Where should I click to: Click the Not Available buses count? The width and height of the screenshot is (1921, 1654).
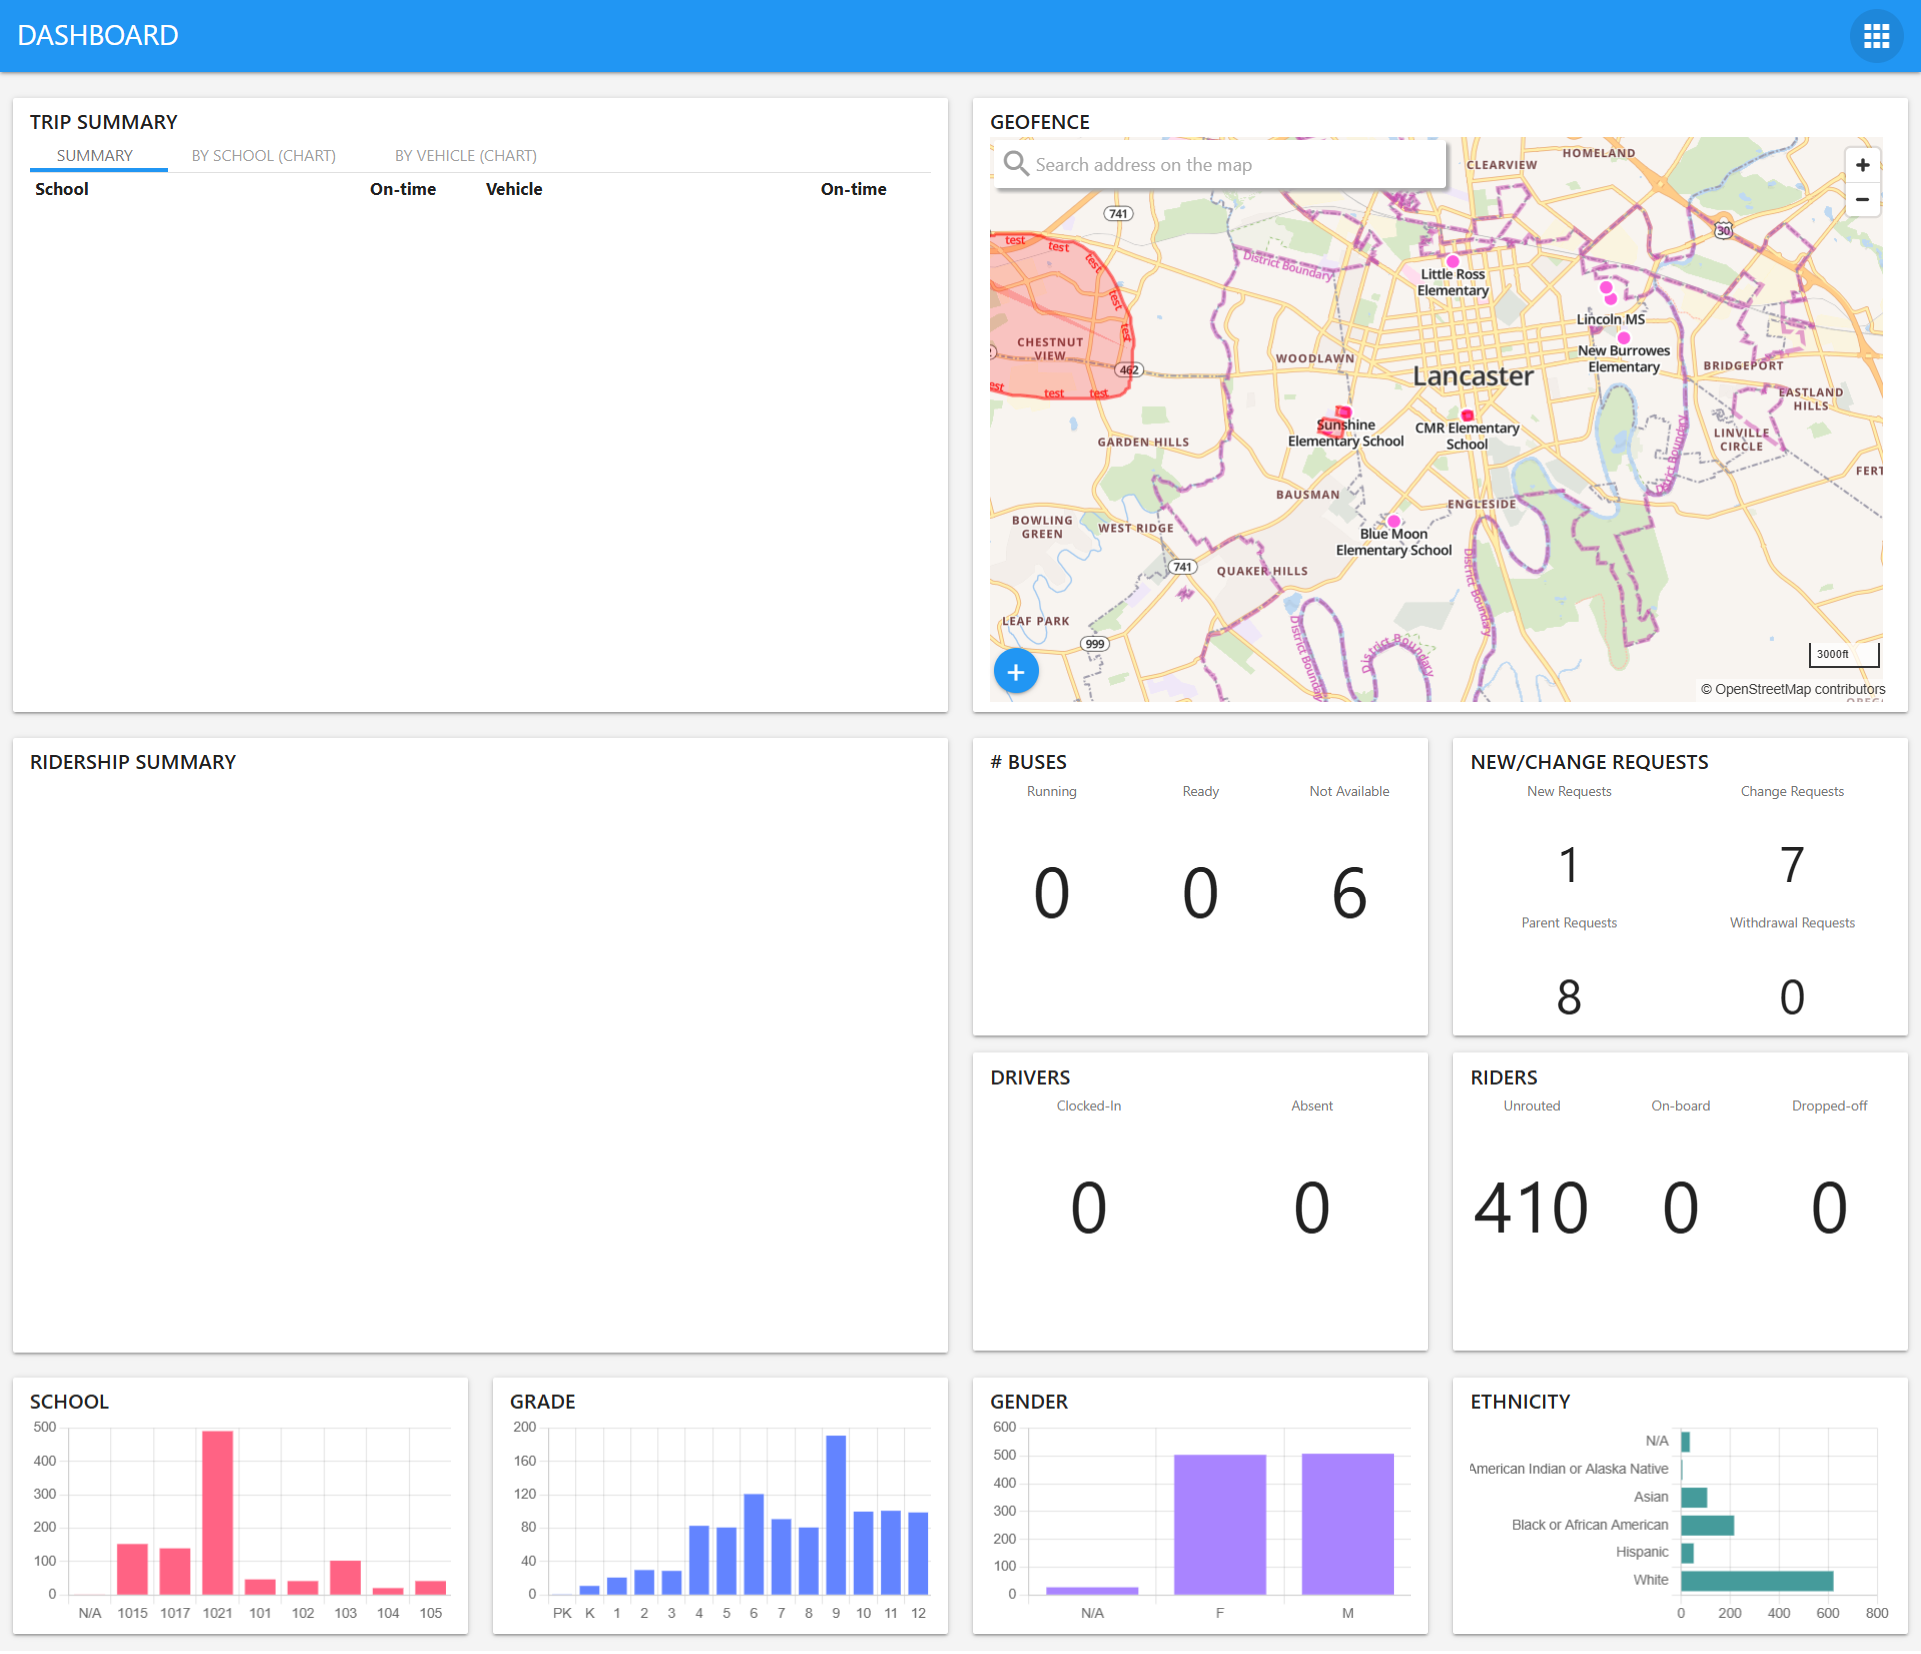tap(1348, 893)
